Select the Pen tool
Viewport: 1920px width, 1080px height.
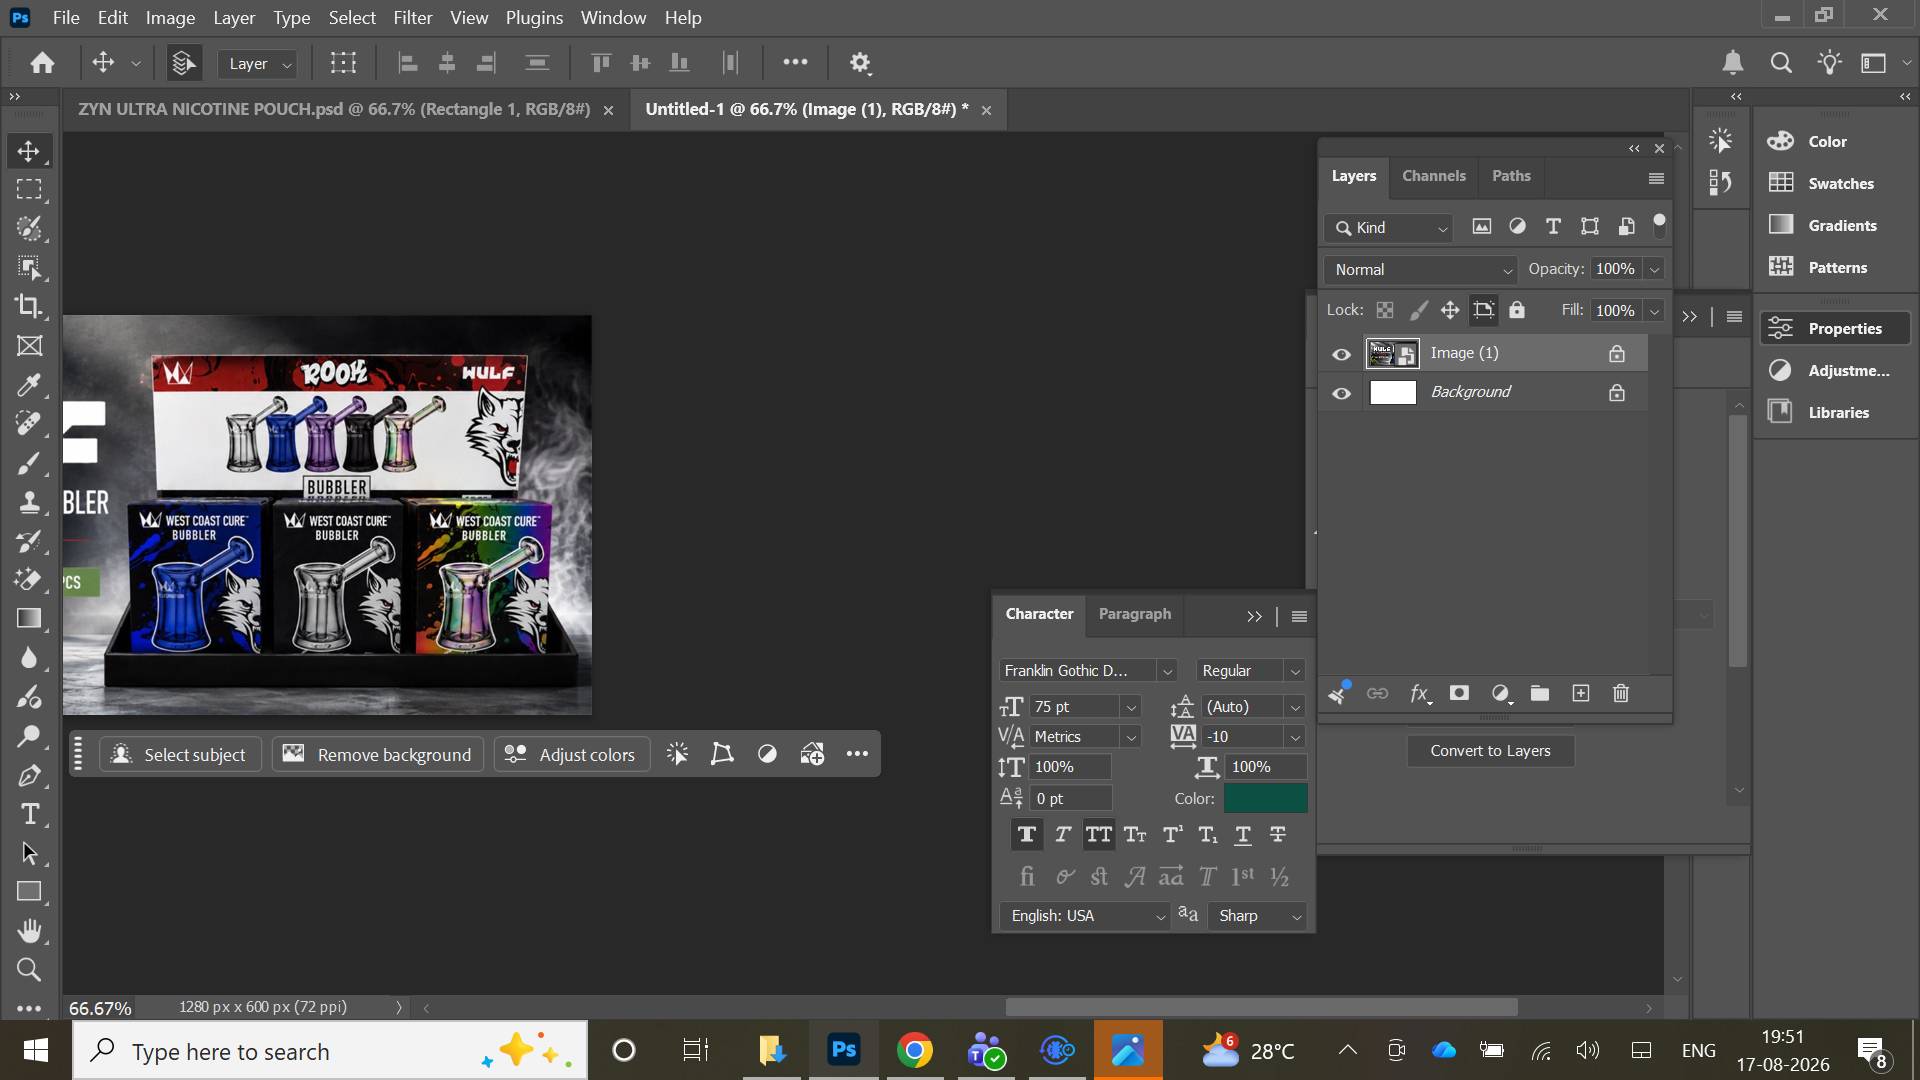[x=29, y=776]
